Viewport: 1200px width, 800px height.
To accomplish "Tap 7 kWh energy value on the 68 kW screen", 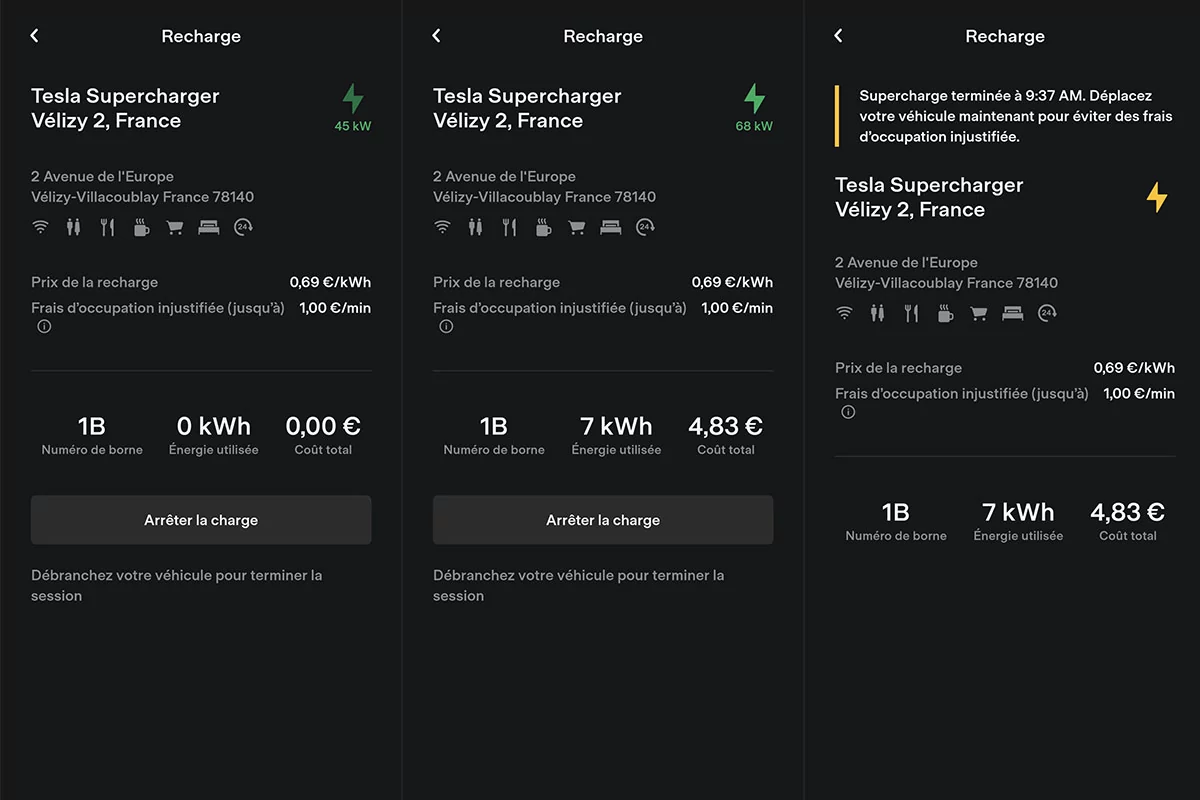I will [616, 426].
